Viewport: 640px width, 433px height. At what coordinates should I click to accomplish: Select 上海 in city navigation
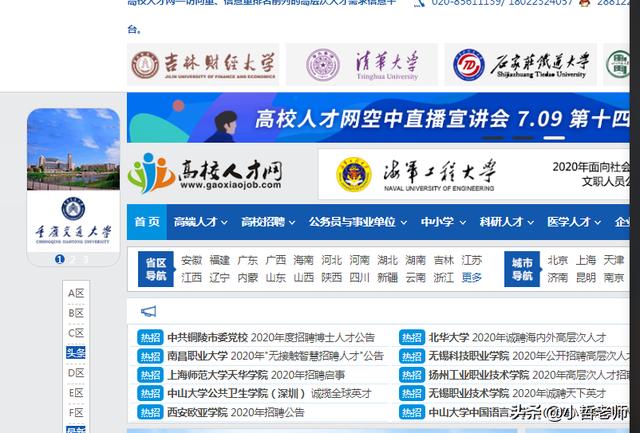pos(586,260)
